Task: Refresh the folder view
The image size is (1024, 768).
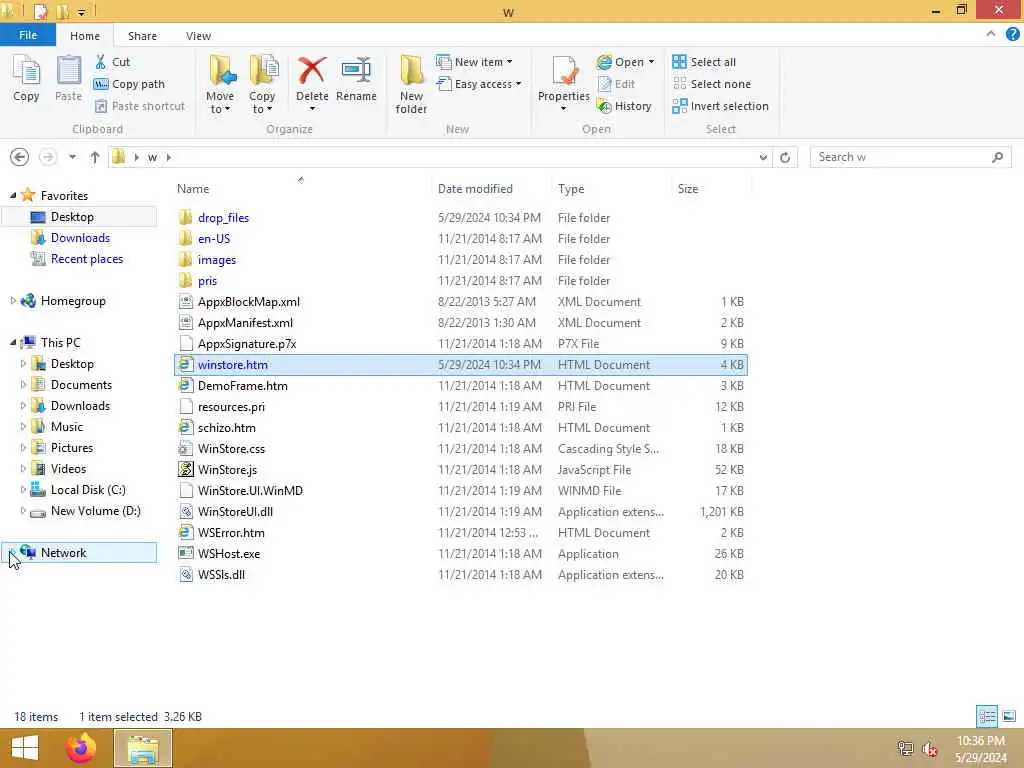Action: pyautogui.click(x=785, y=157)
